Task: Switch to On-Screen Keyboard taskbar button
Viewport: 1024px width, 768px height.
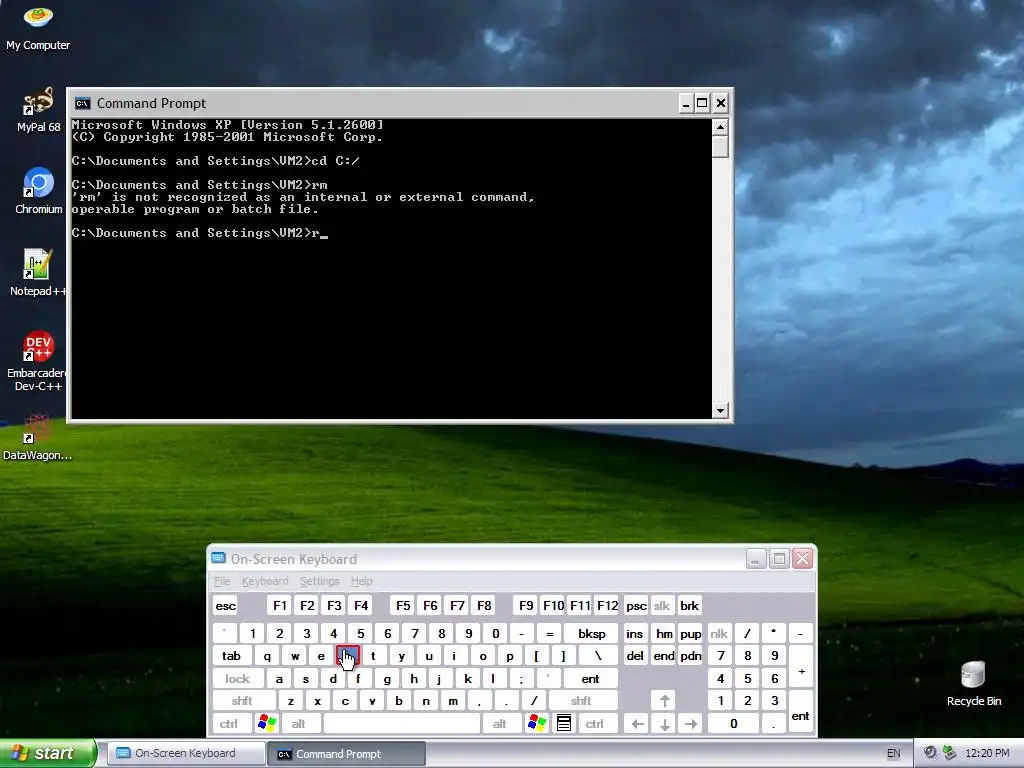Action: [x=185, y=753]
